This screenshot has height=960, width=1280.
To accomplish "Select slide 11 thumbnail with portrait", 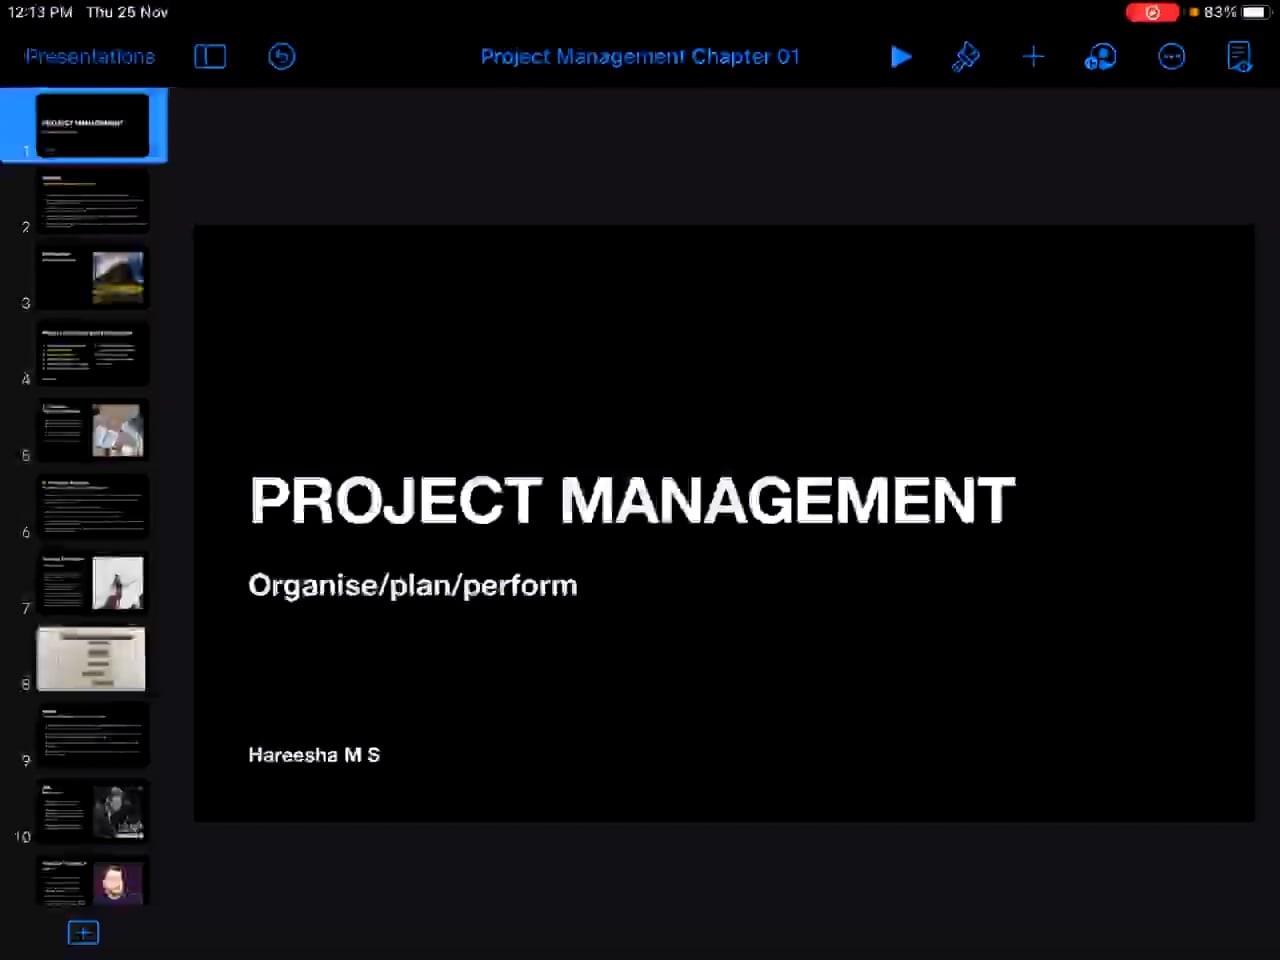I will tap(93, 881).
